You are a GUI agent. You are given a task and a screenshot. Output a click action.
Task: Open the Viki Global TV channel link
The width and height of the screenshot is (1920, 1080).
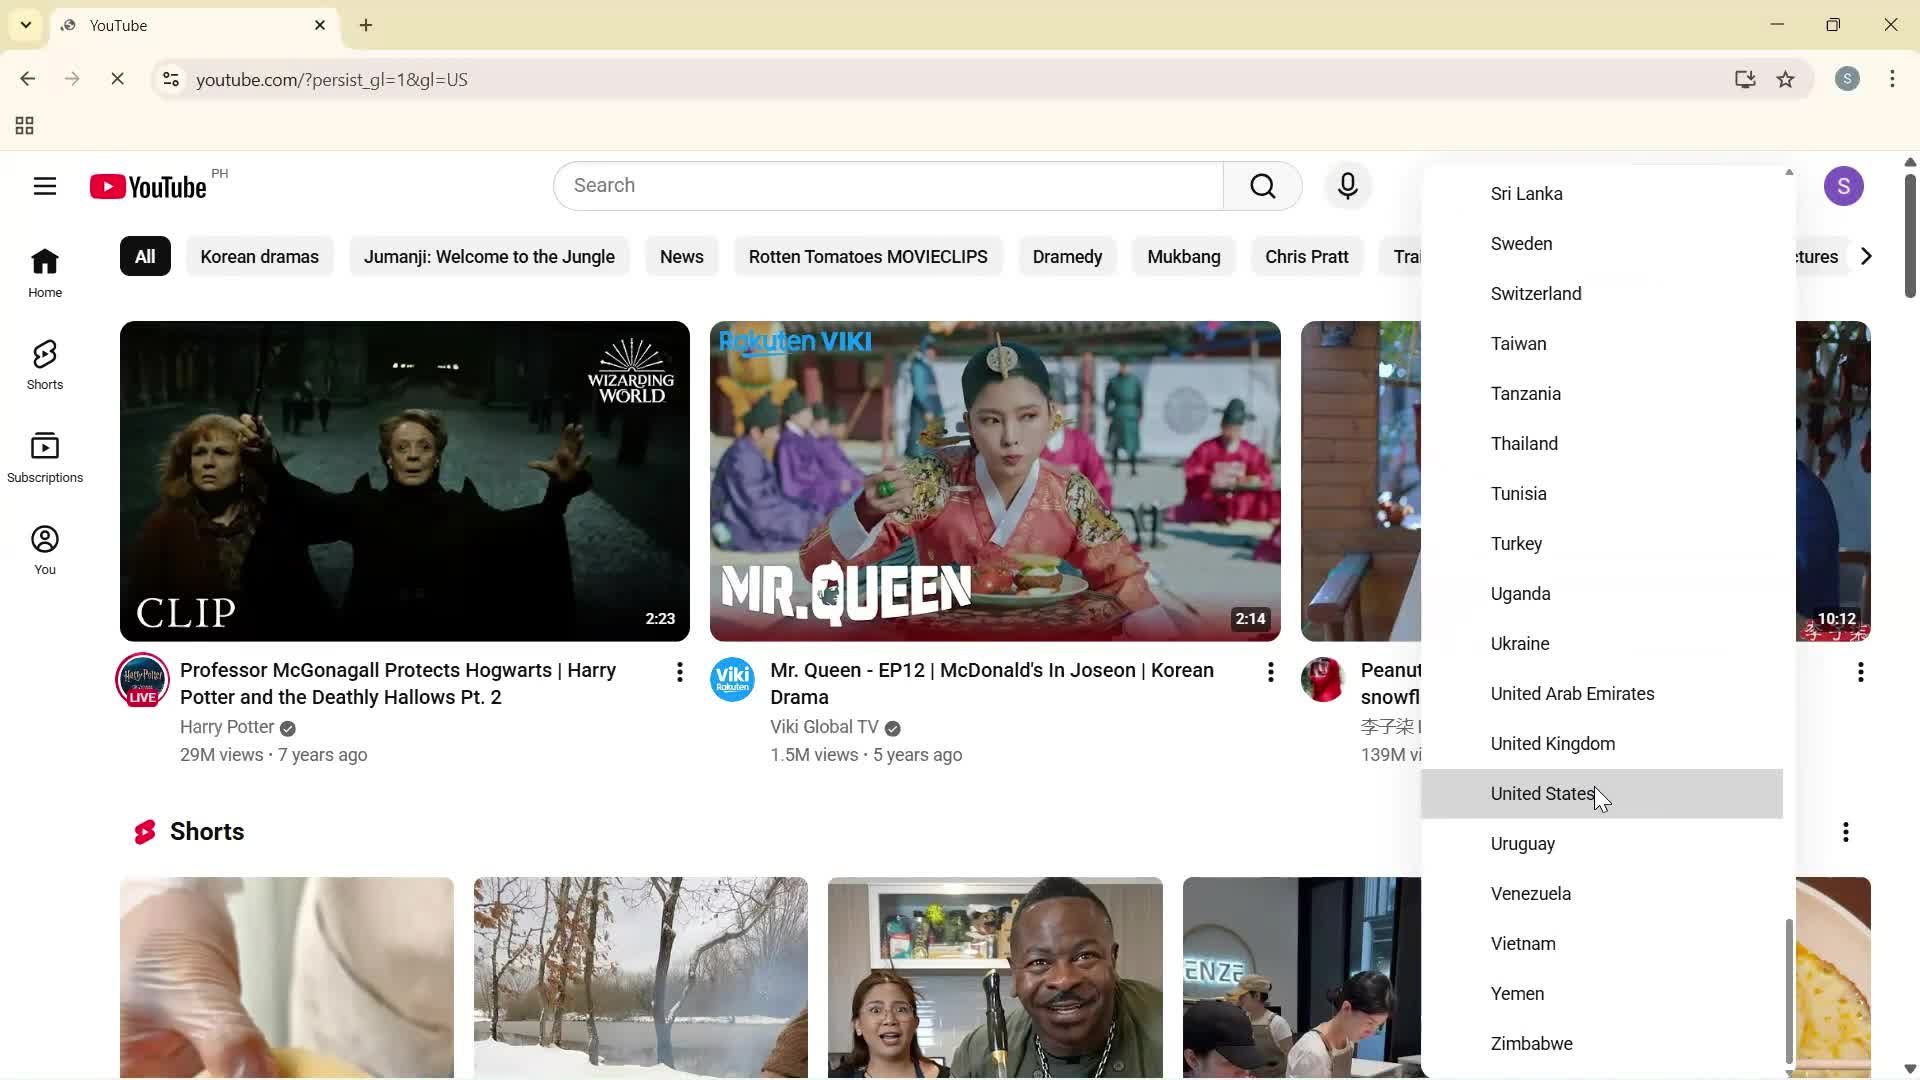(823, 727)
